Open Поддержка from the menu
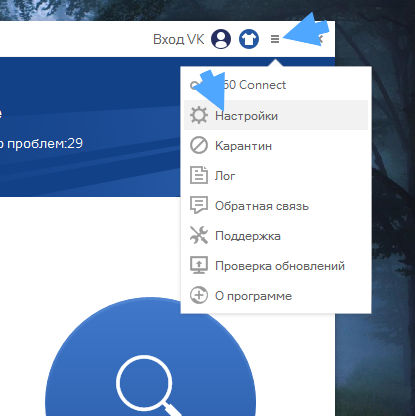415x416 pixels. coord(276,236)
